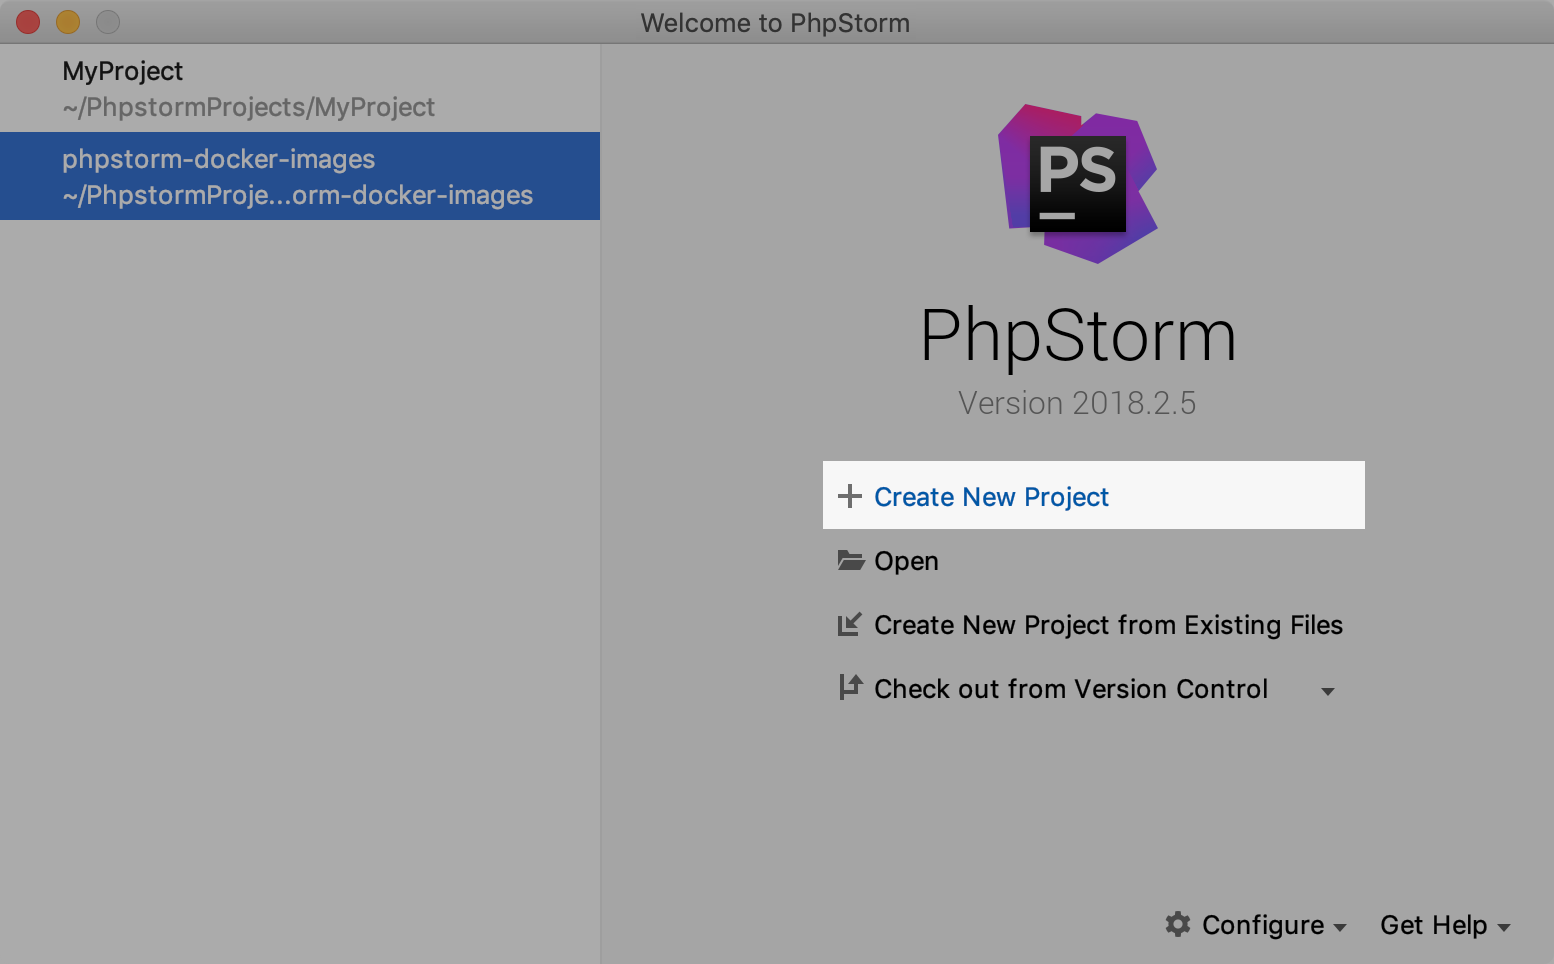The width and height of the screenshot is (1554, 964).
Task: Minimize the window with the yellow button
Action: (x=68, y=22)
